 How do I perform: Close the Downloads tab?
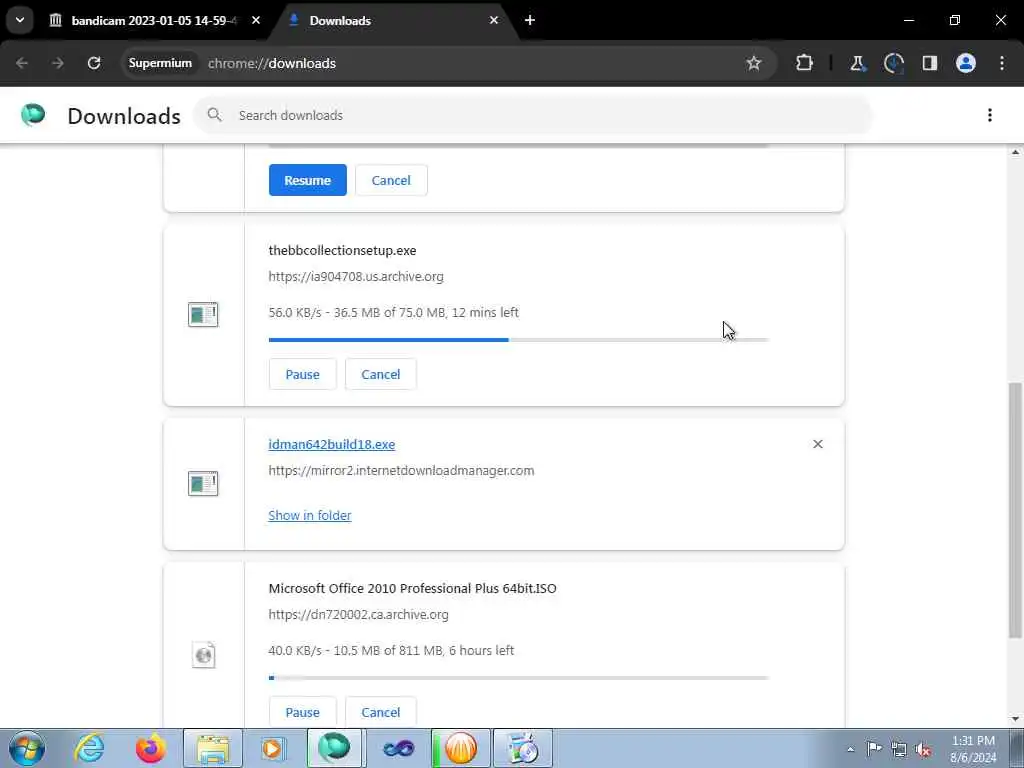(x=494, y=21)
